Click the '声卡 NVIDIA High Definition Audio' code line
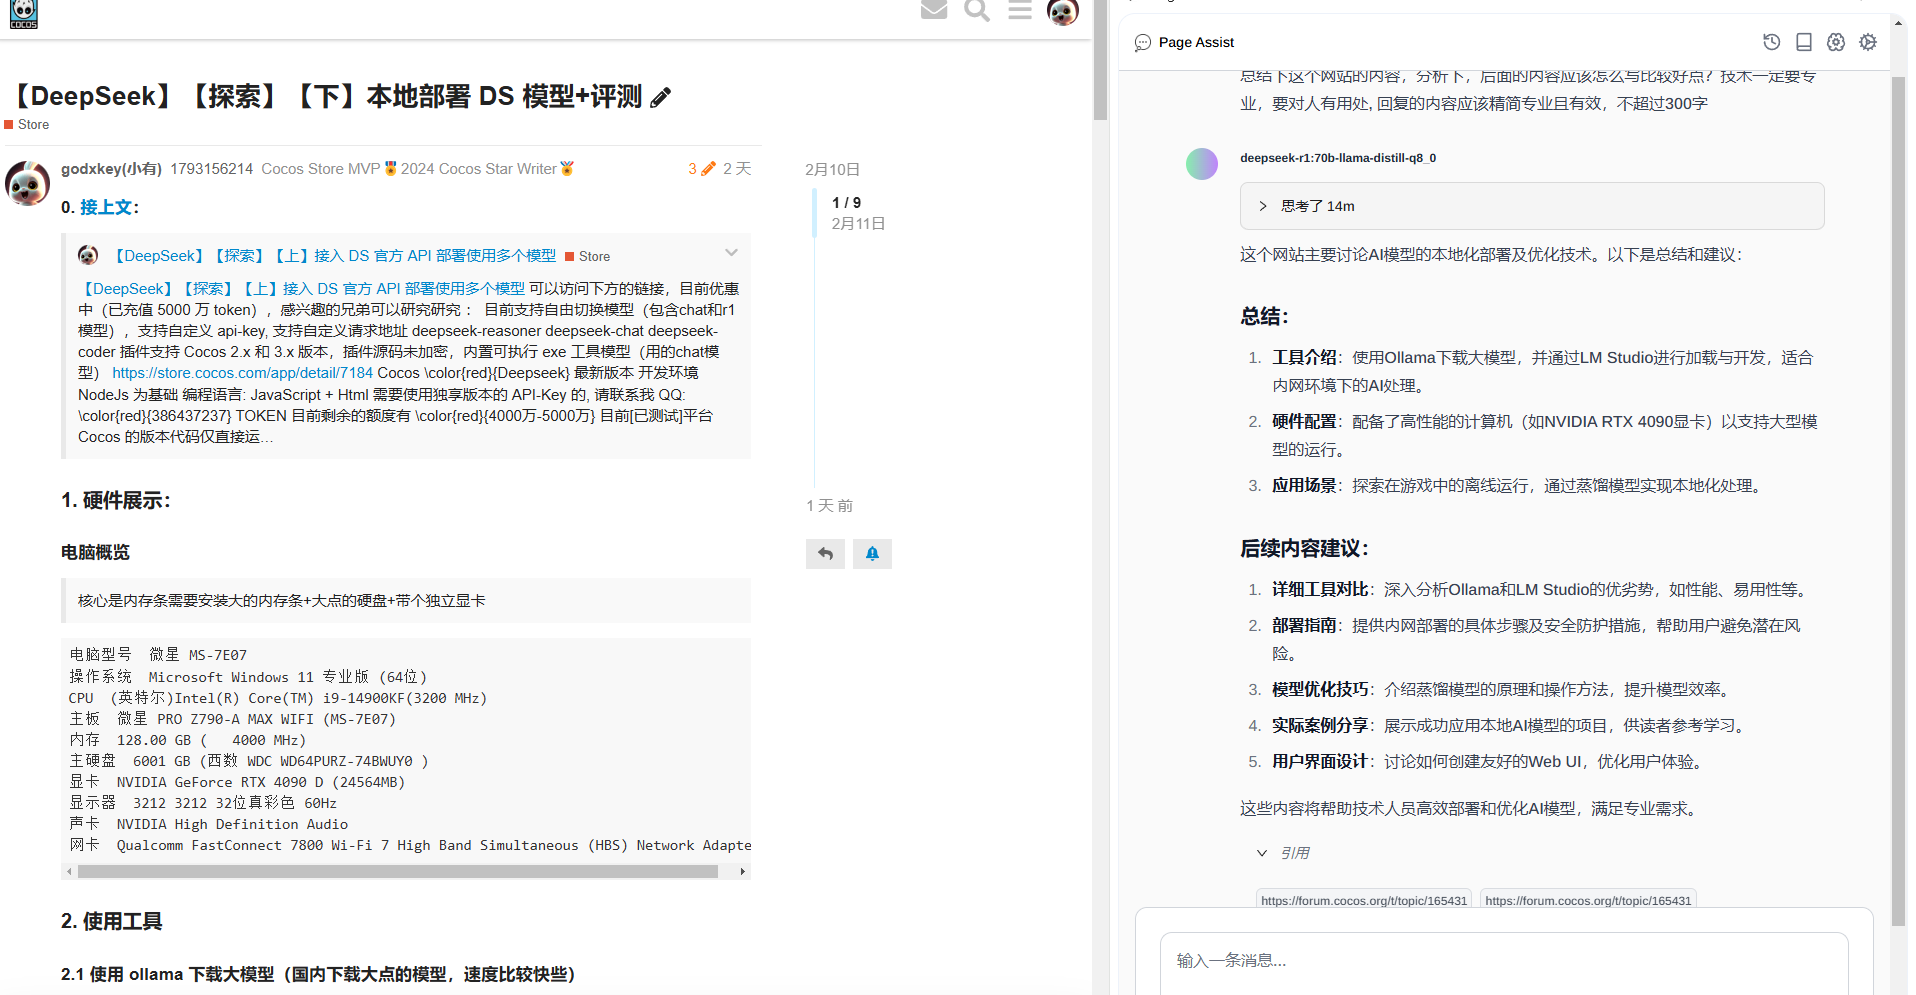Image resolution: width=1916 pixels, height=995 pixels. coord(208,824)
